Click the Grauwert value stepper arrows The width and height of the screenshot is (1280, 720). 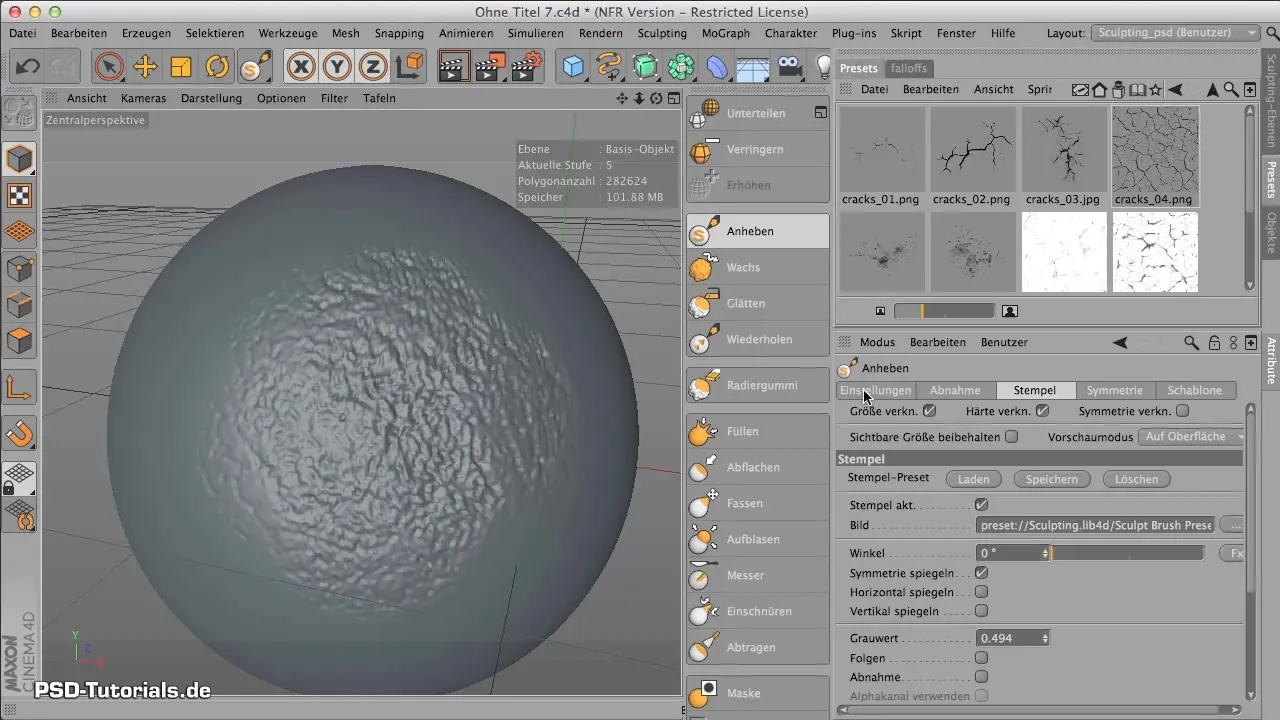(x=1045, y=638)
